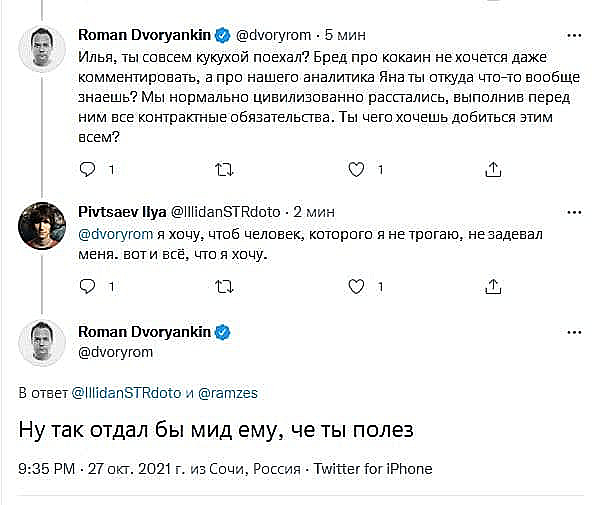
Task: Open more options on Pivtsaev Ilya's tweet
Action: tap(574, 212)
